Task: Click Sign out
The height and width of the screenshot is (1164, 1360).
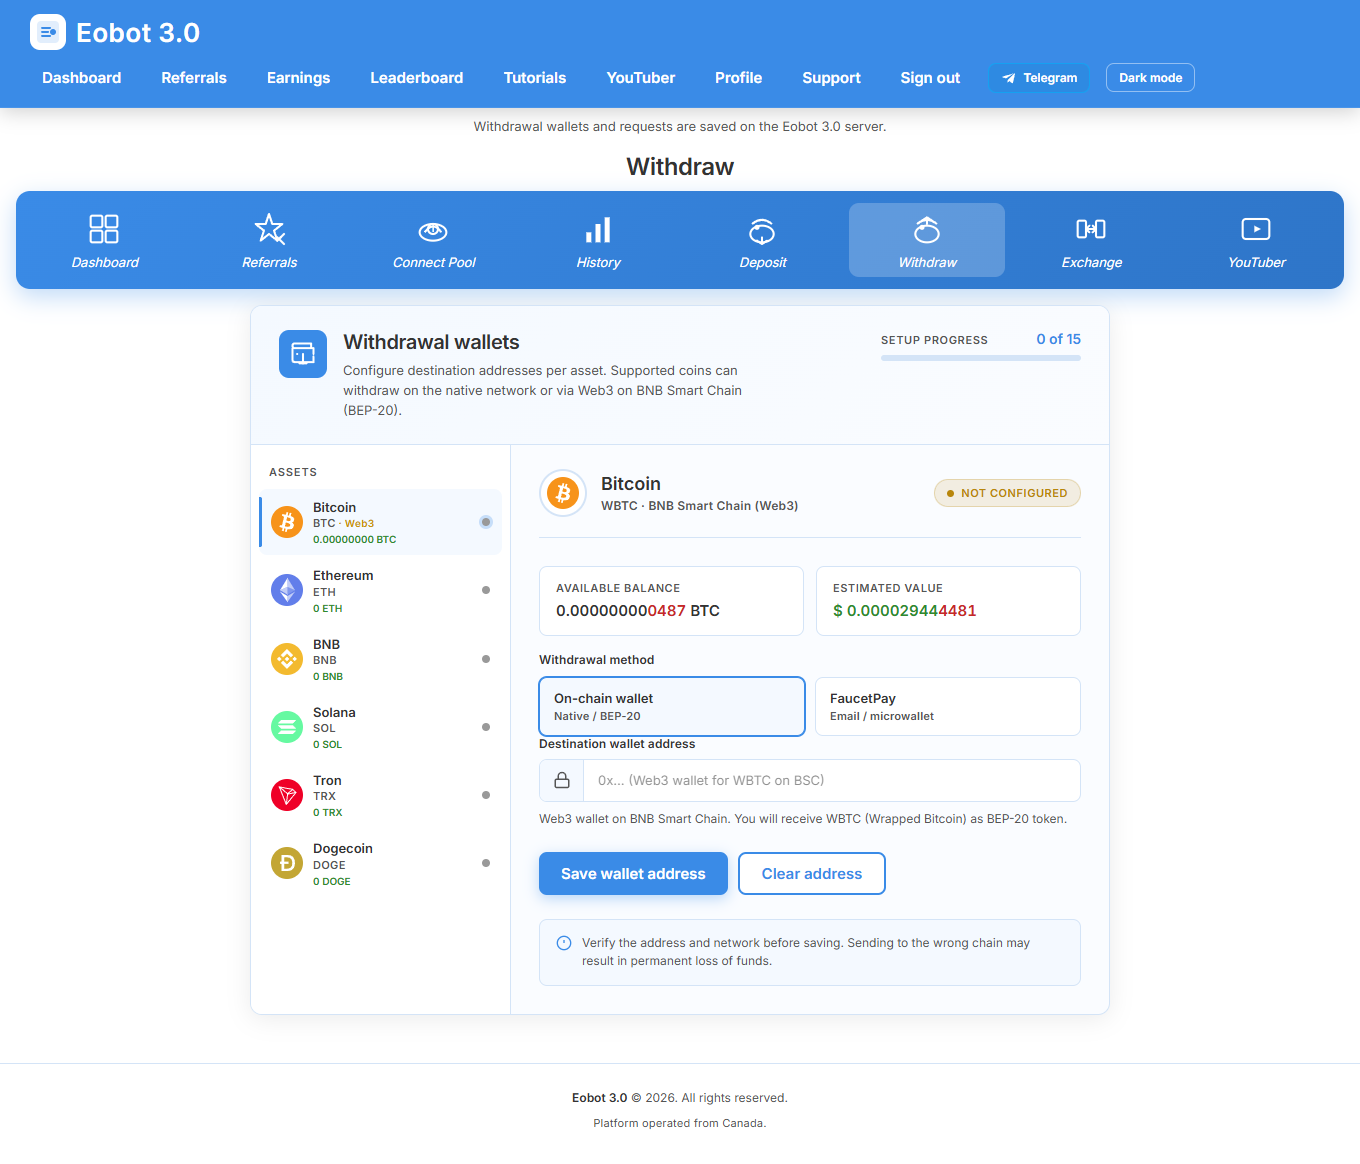Action: tap(930, 78)
